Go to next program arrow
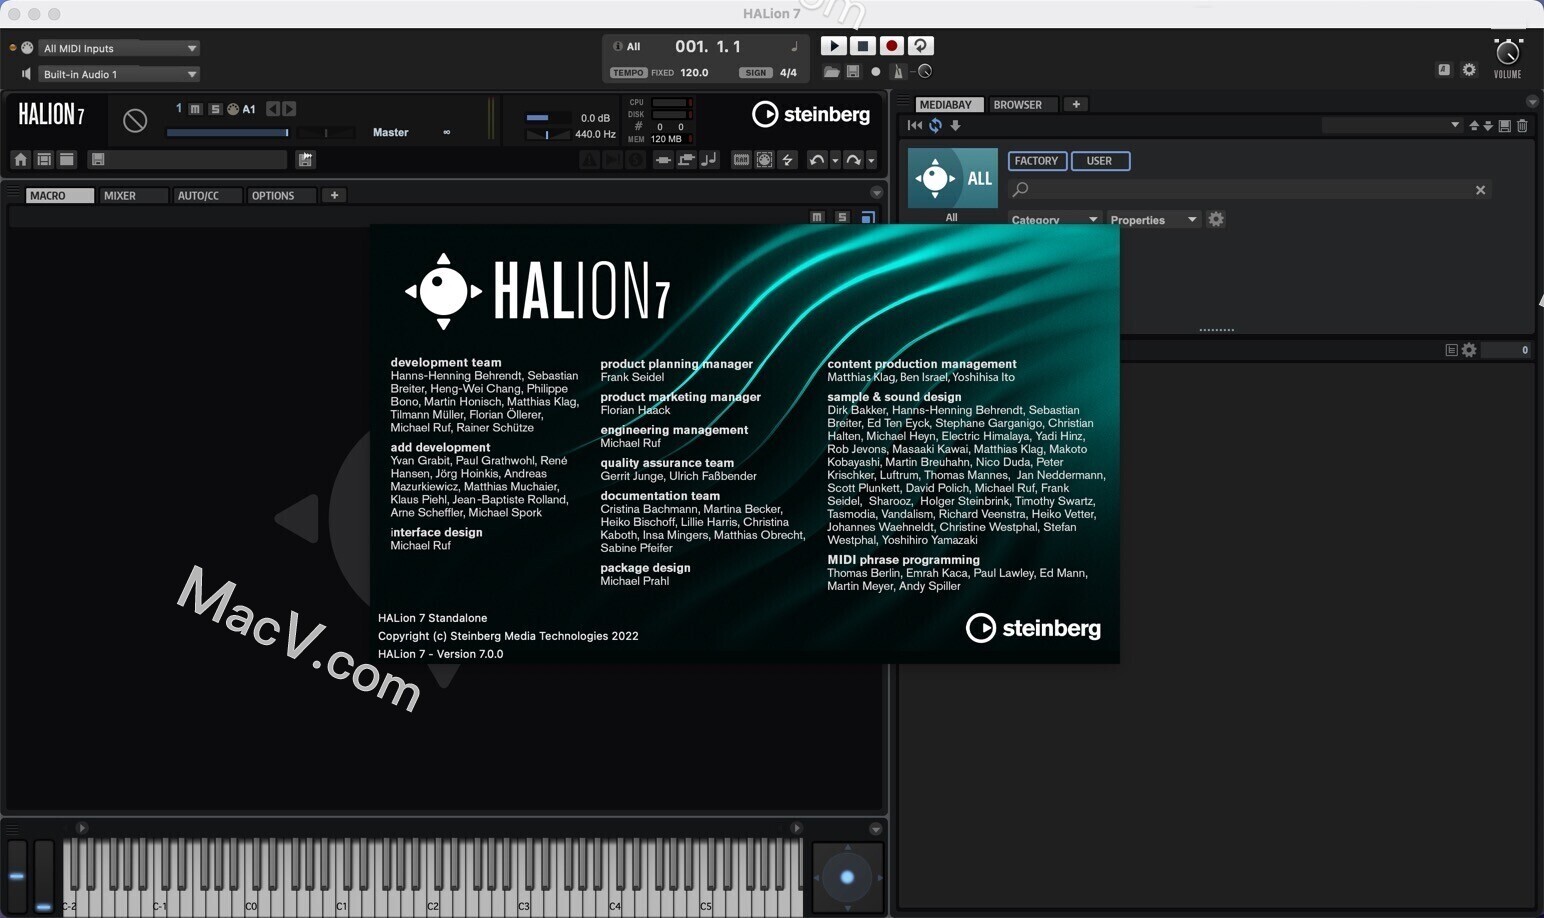 [289, 109]
